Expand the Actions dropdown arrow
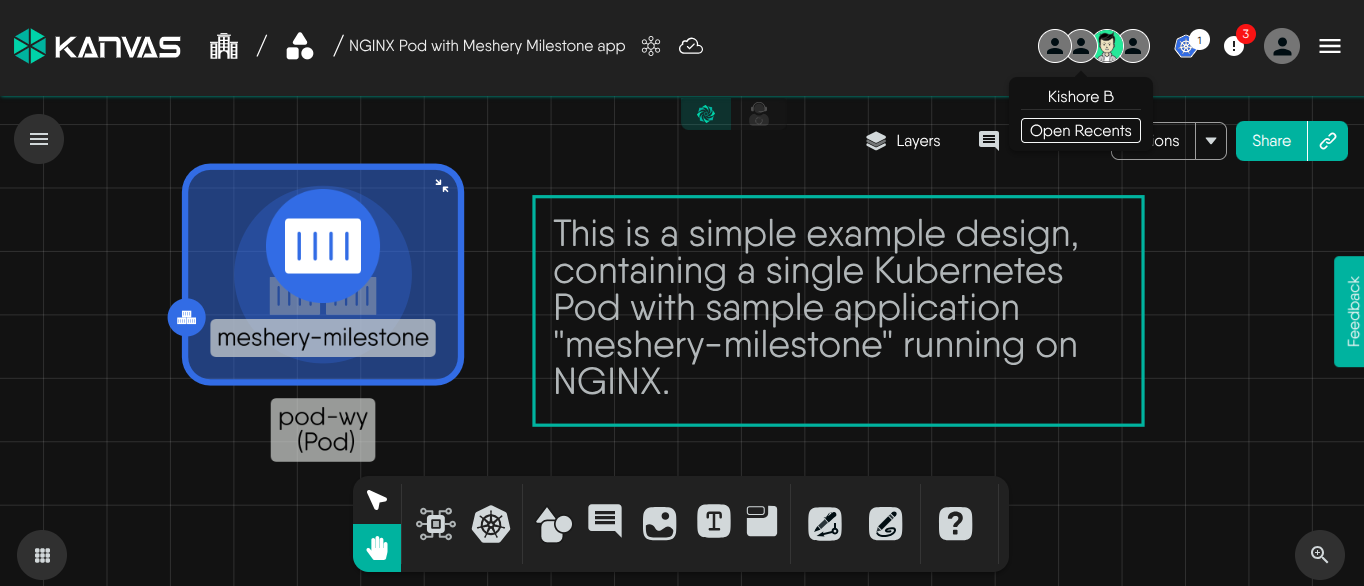This screenshot has height=586, width=1364. point(1211,141)
